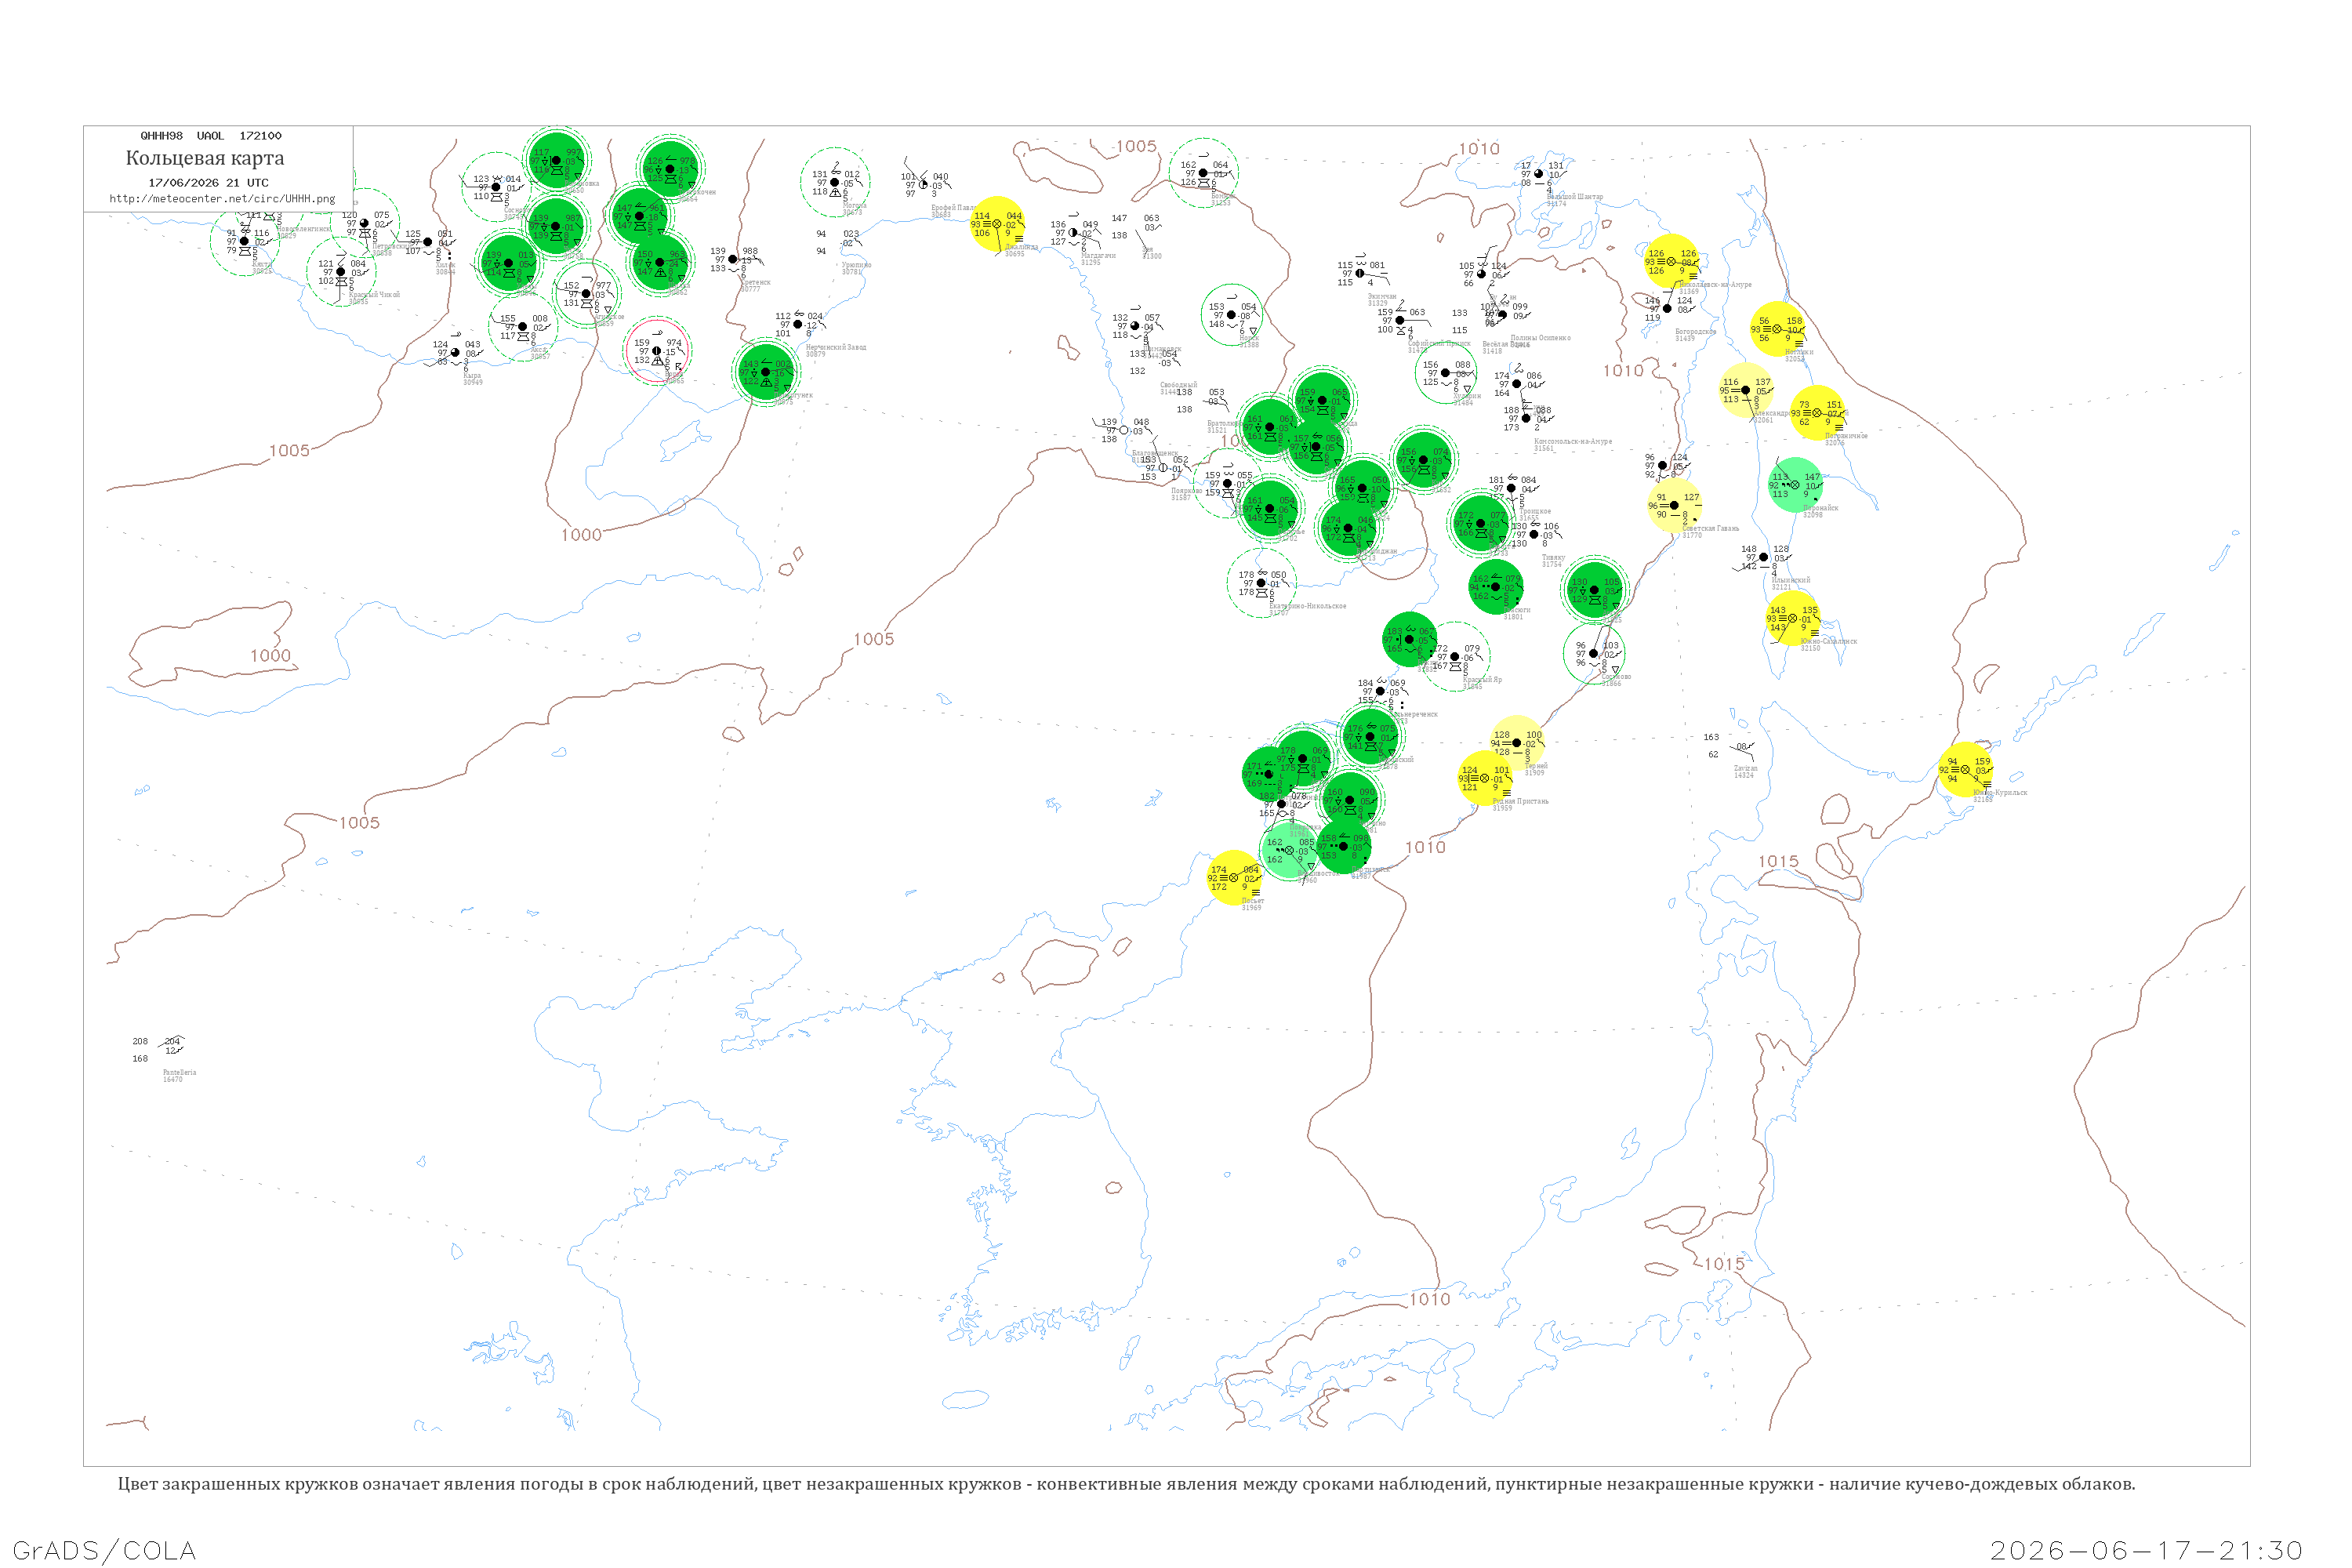Click the Южно-Сахалинск yellow station marker

(1793, 618)
